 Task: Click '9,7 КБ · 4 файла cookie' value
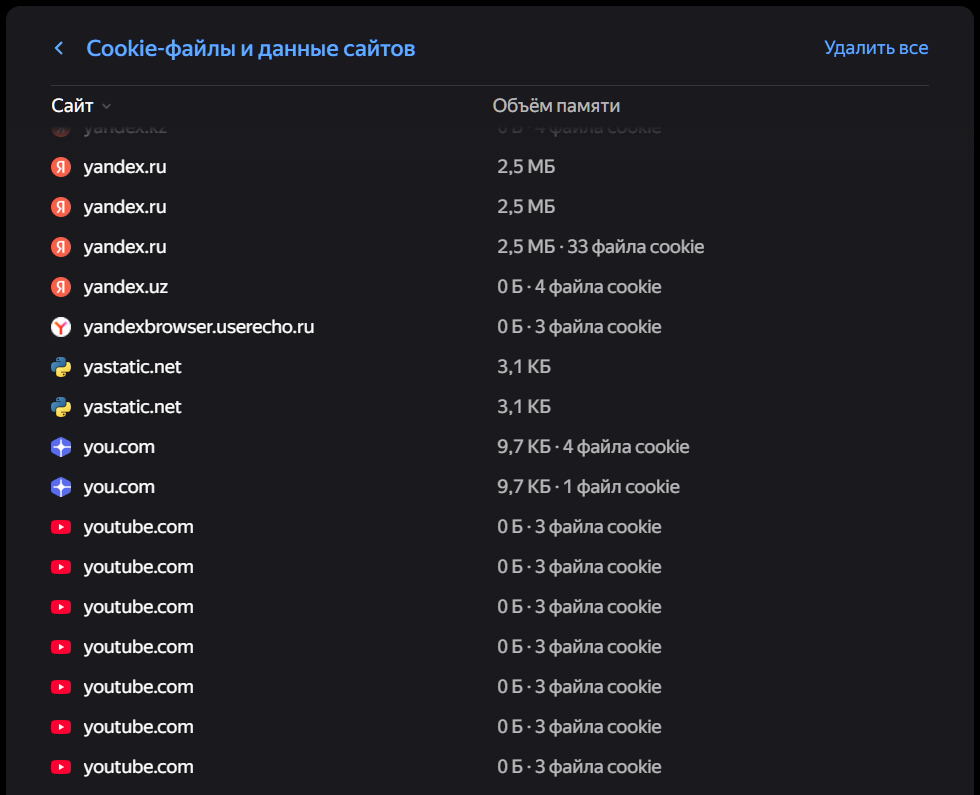point(593,447)
